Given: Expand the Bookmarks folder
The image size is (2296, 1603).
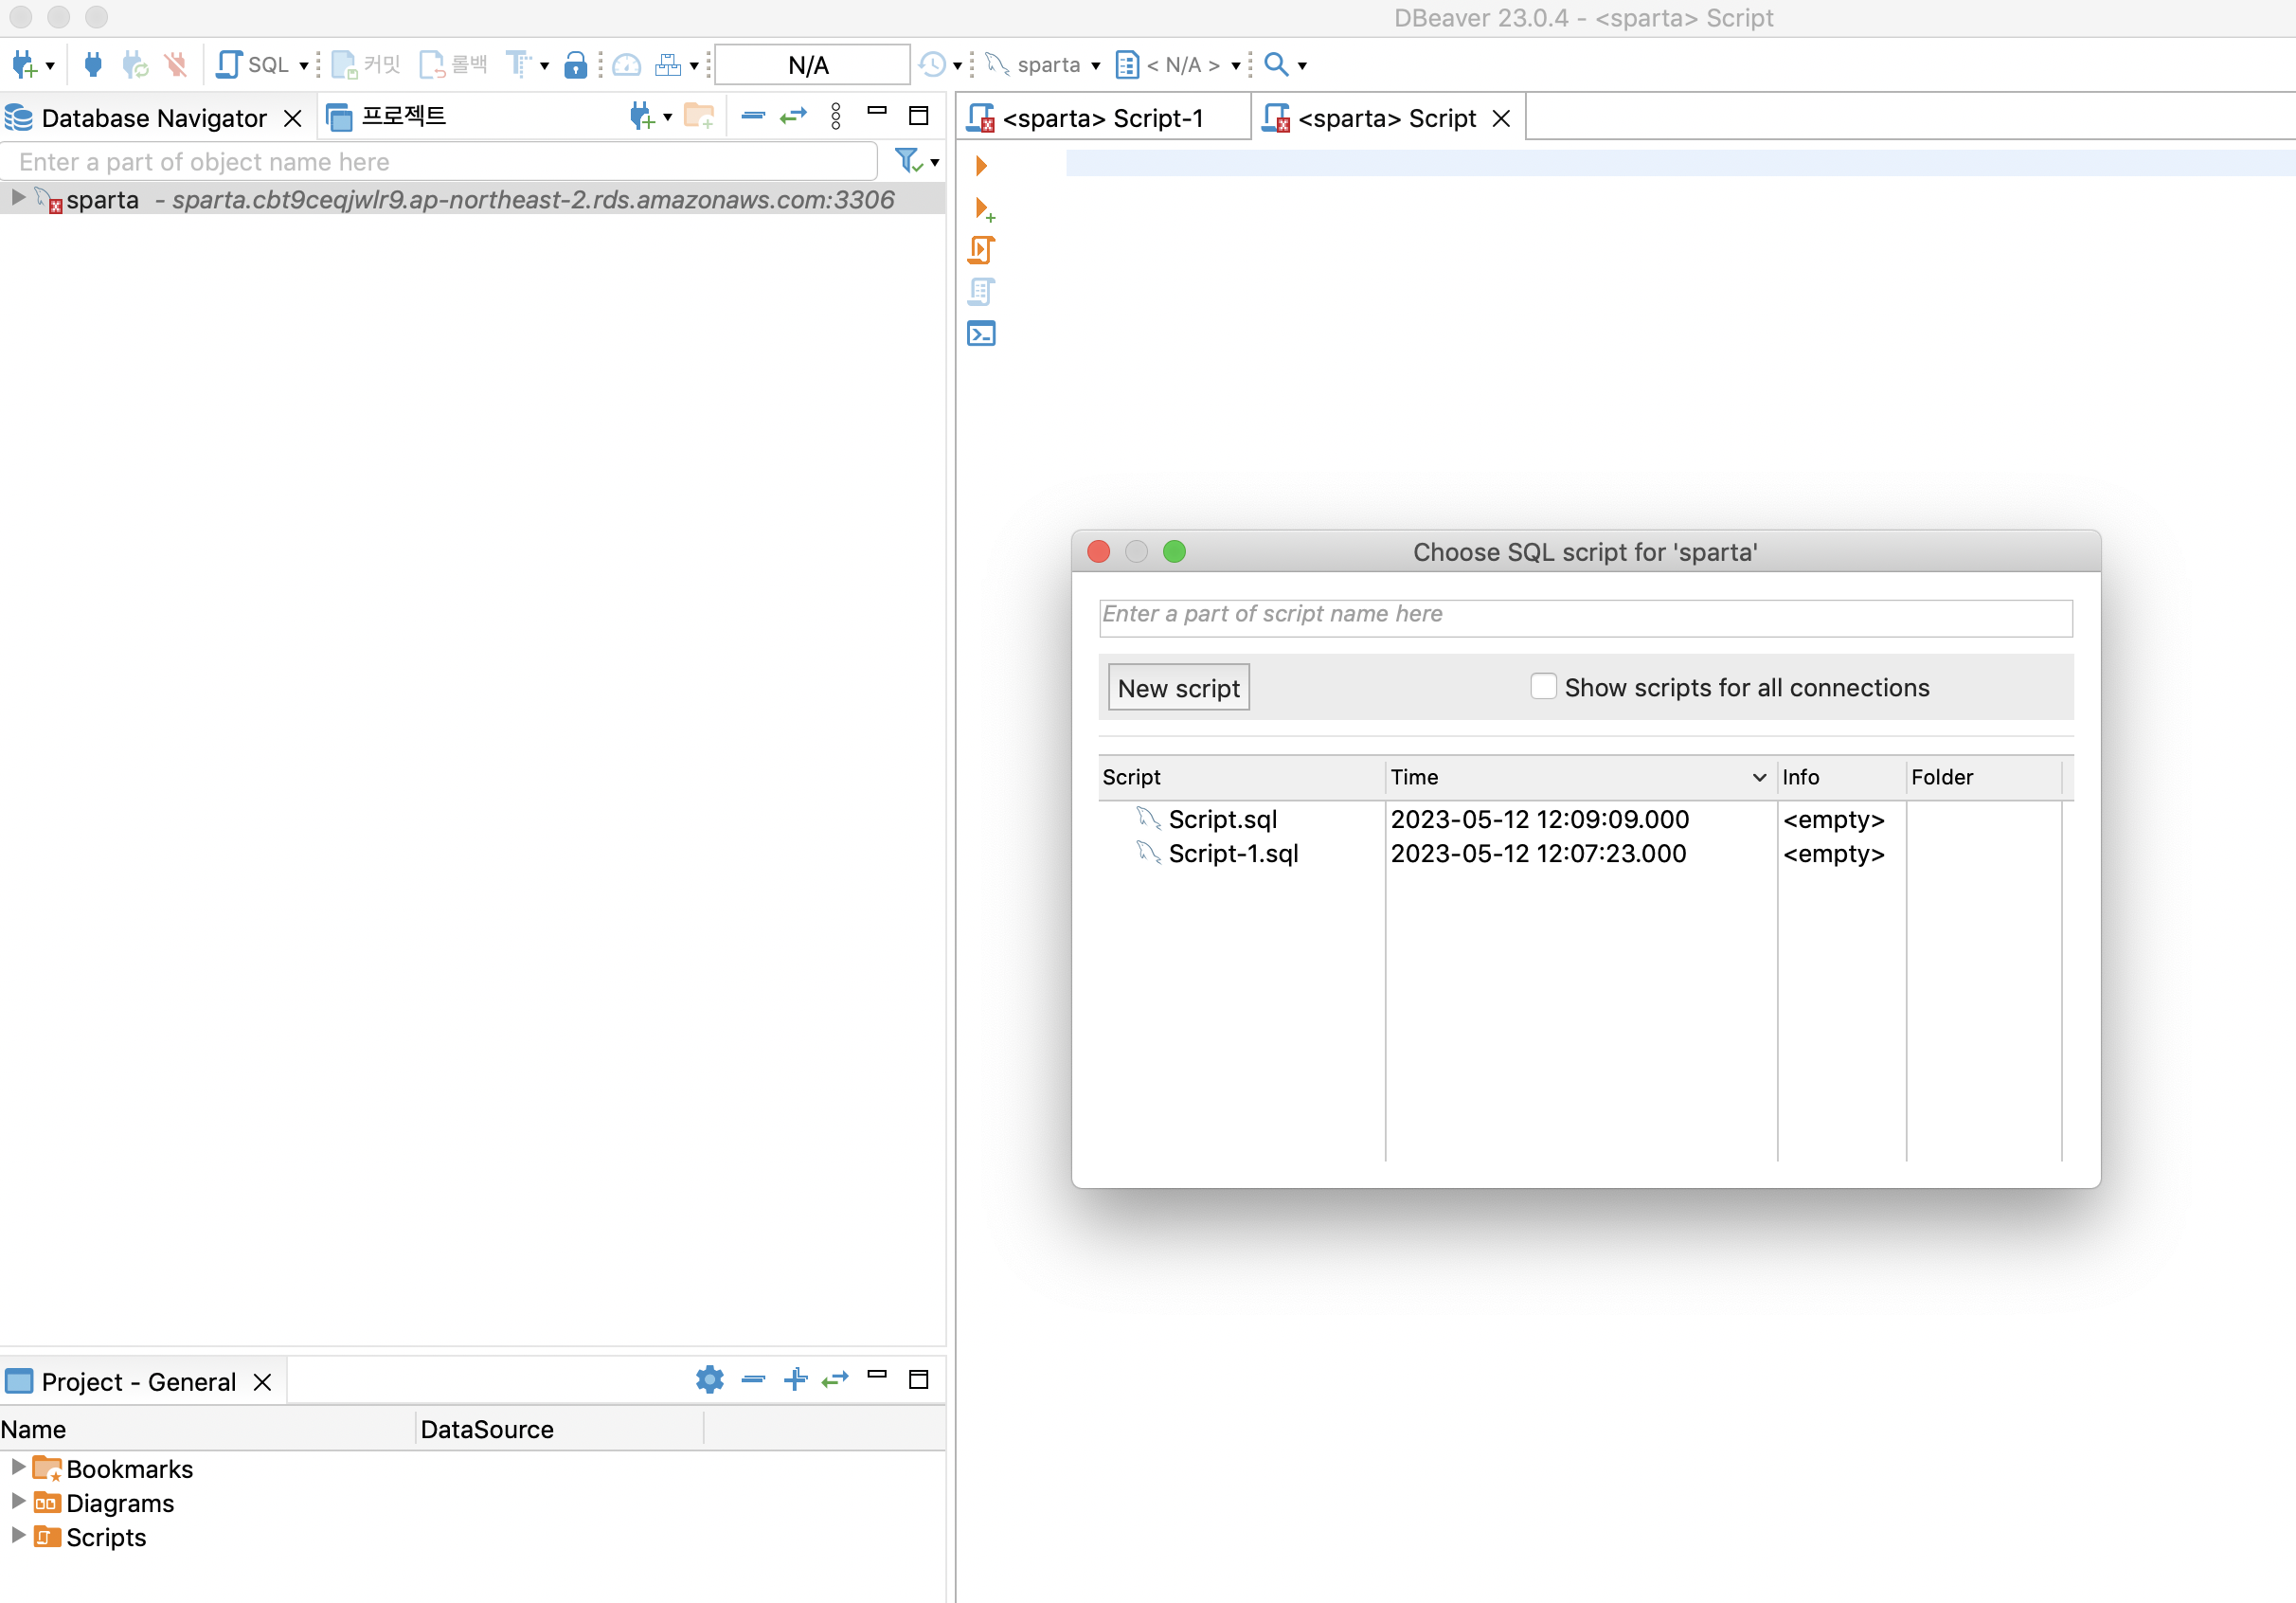Looking at the screenshot, I should pos(18,1467).
